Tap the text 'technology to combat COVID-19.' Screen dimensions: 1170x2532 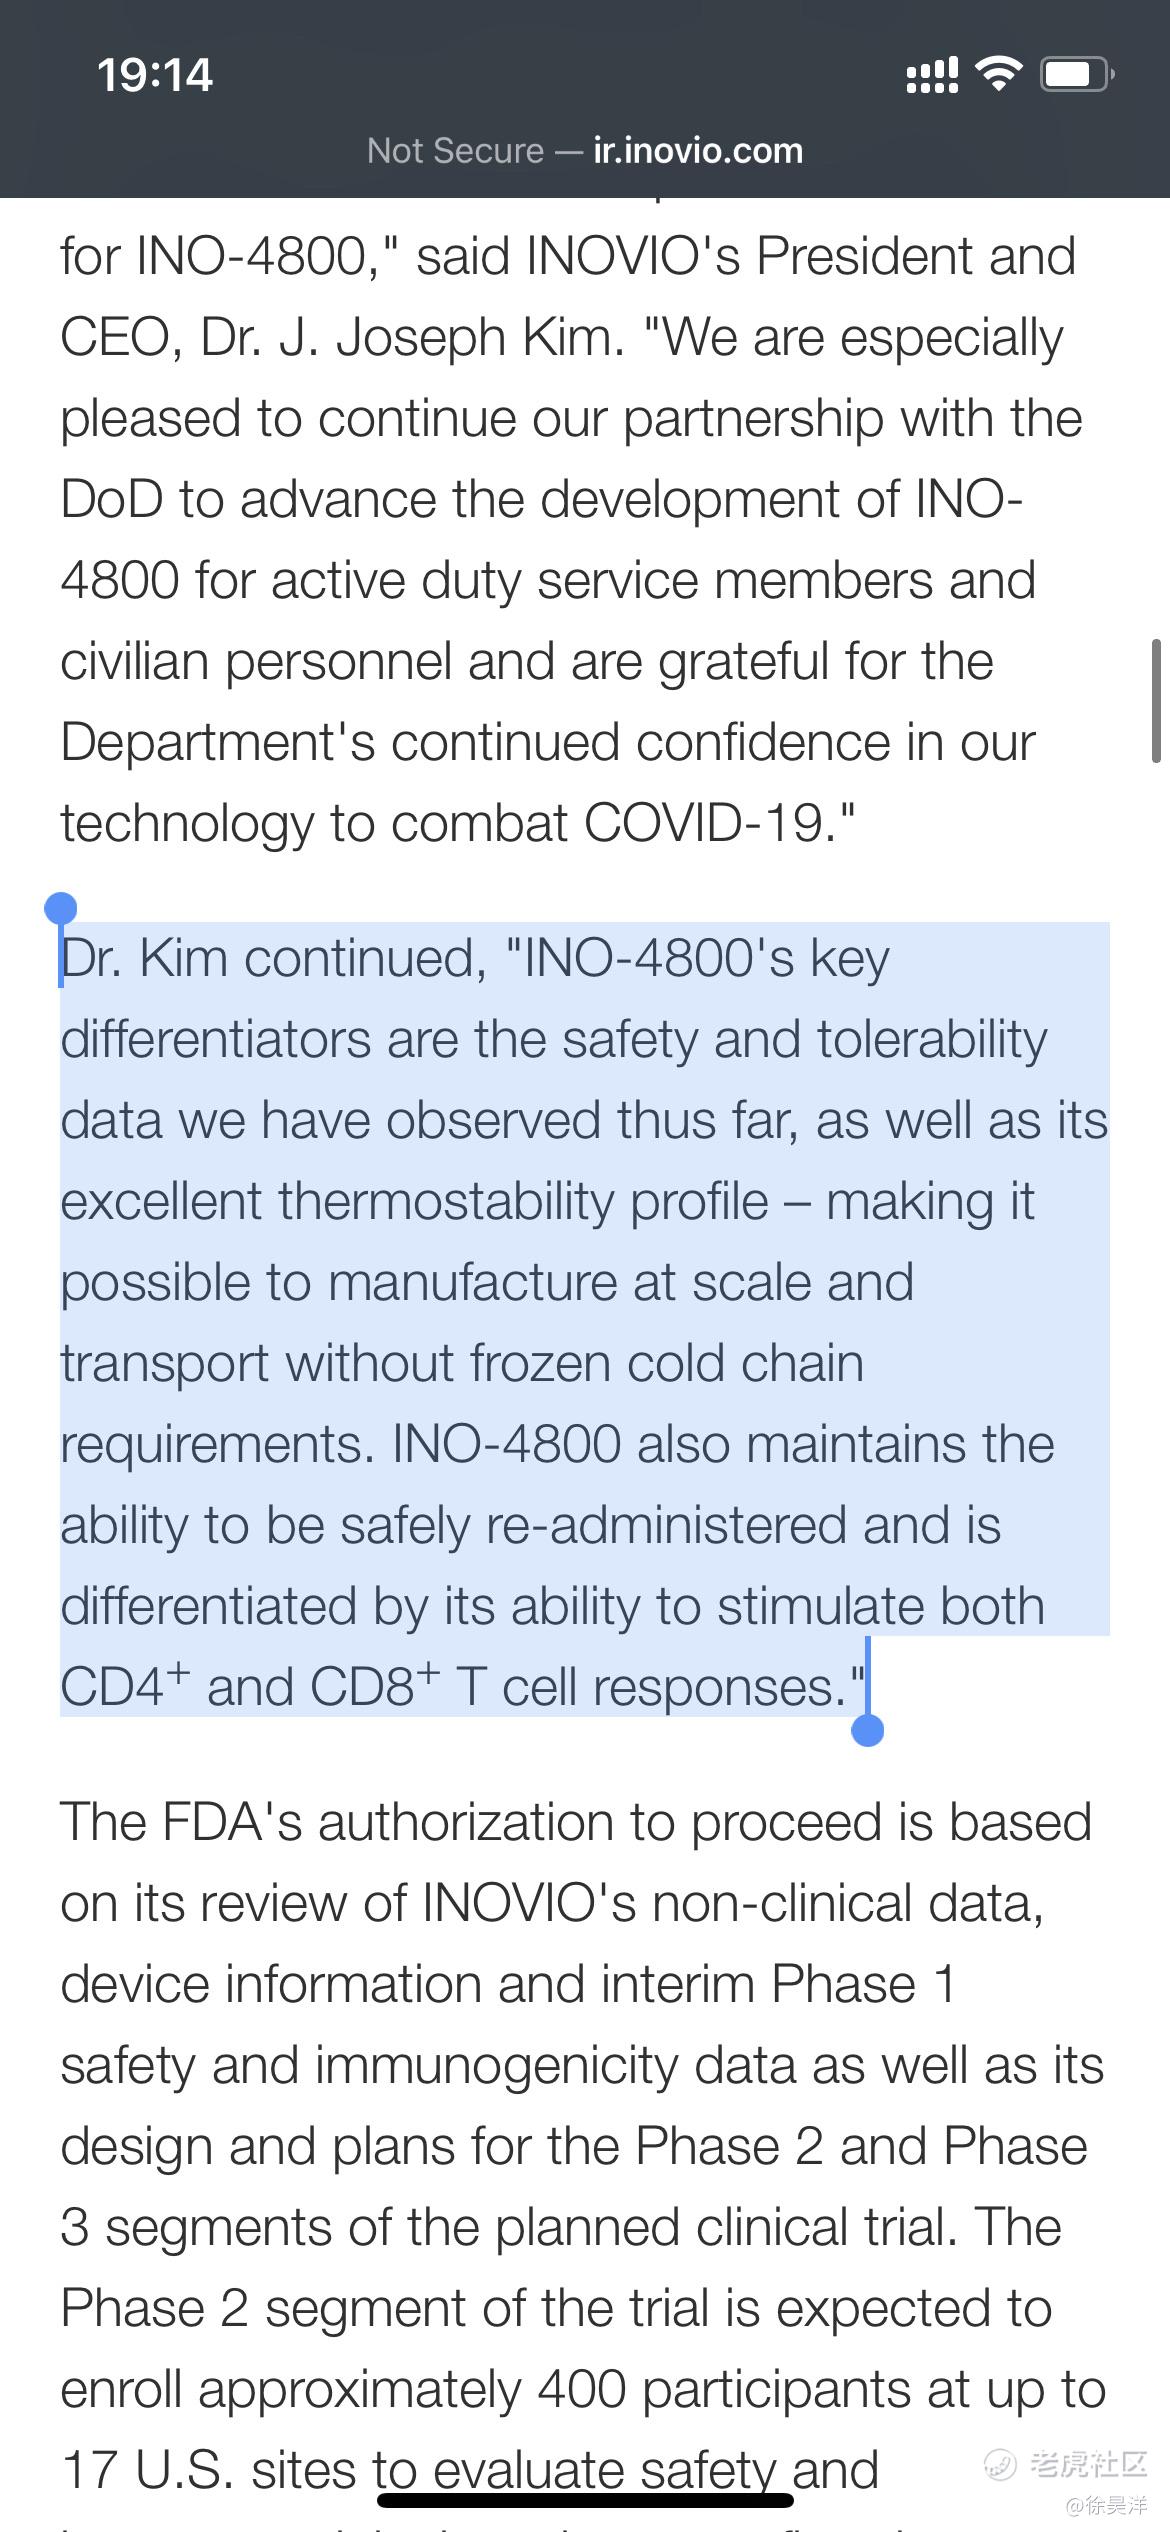pos(458,823)
